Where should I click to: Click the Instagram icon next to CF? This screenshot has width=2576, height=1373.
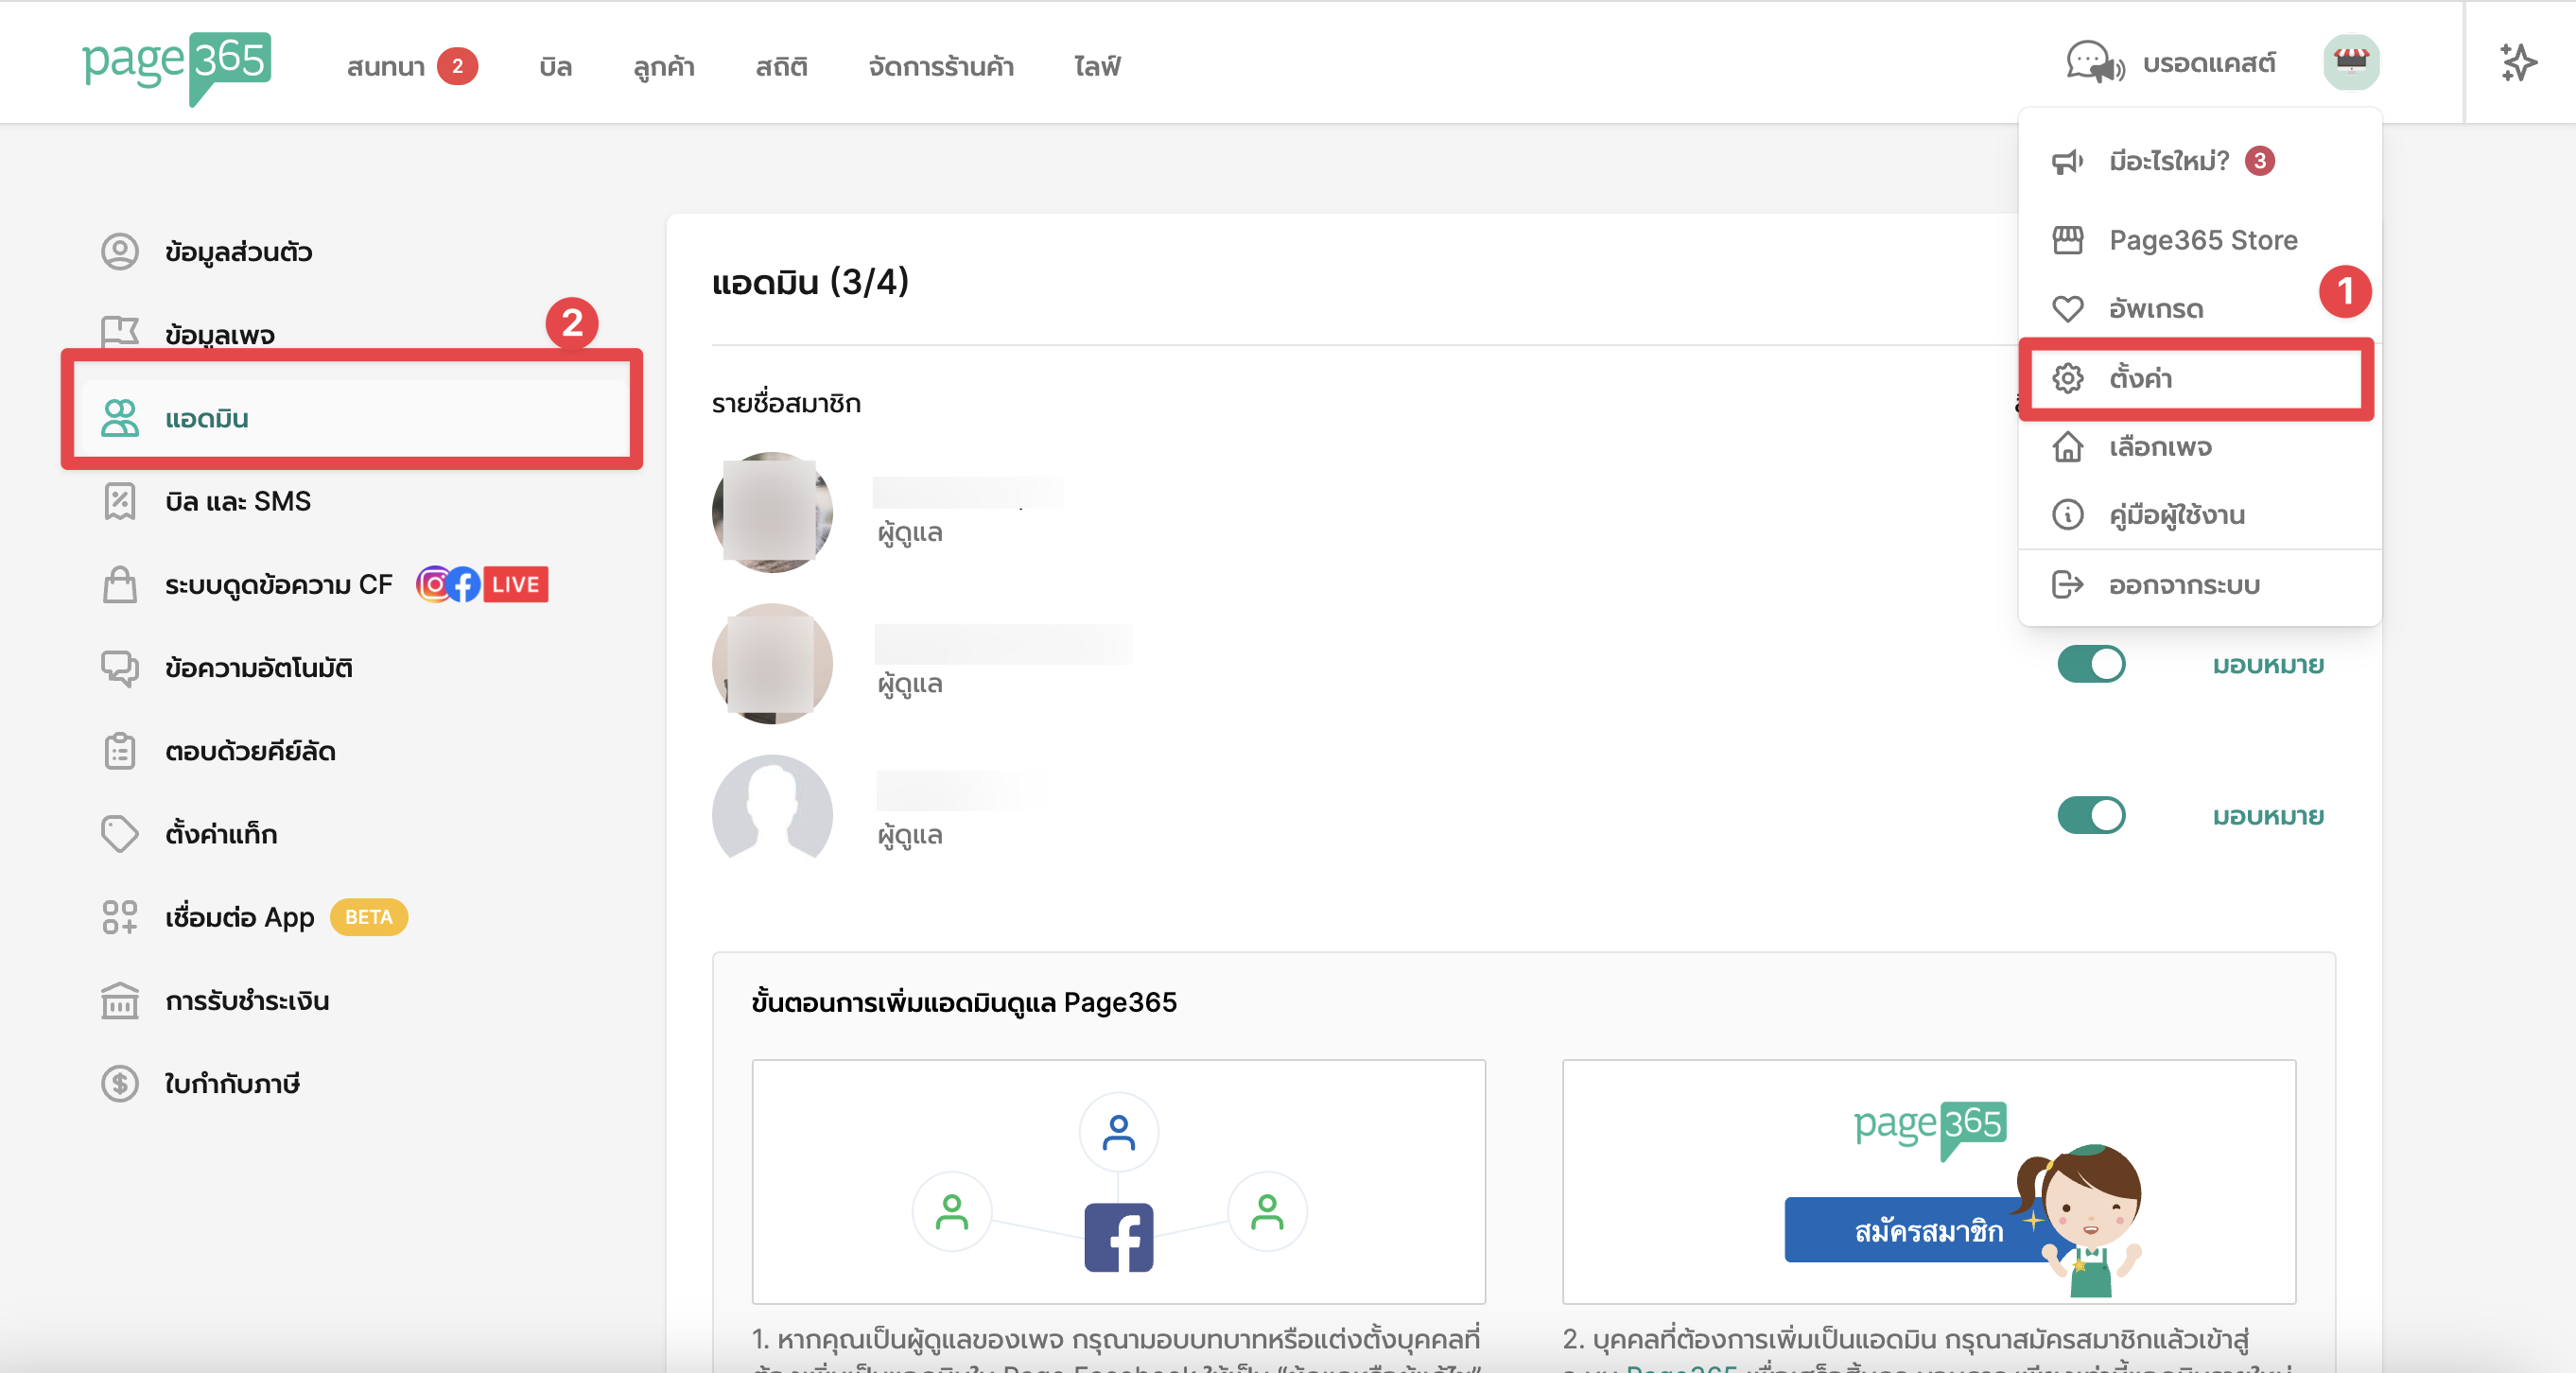(433, 584)
